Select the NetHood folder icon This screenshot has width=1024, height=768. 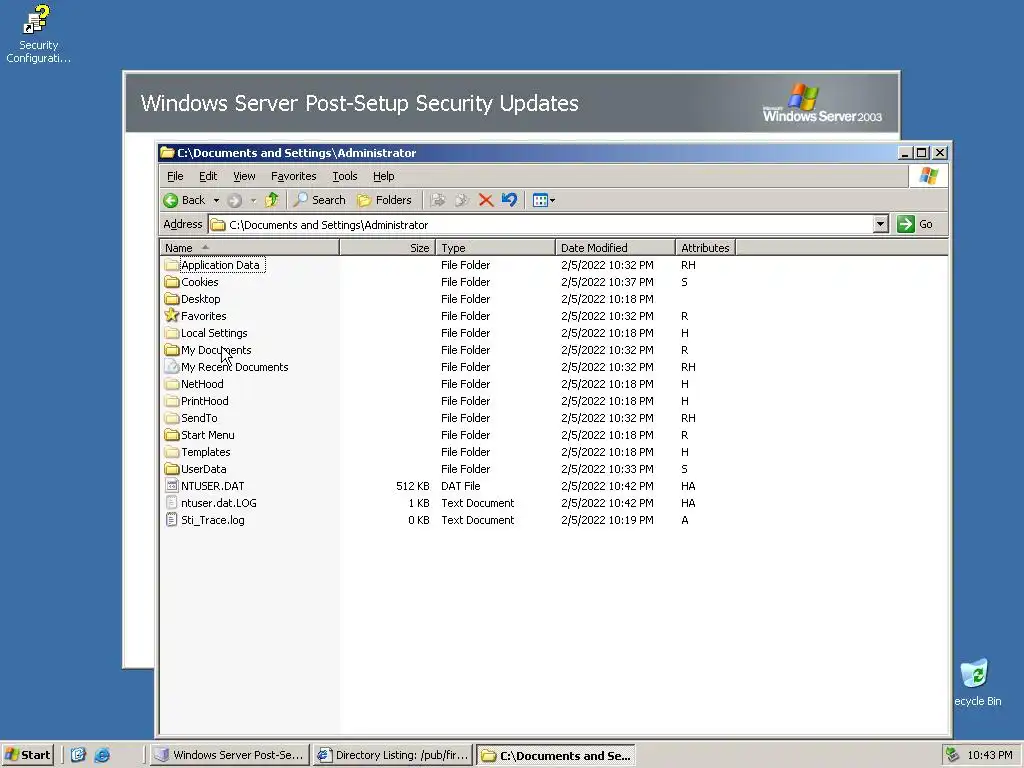click(x=172, y=384)
